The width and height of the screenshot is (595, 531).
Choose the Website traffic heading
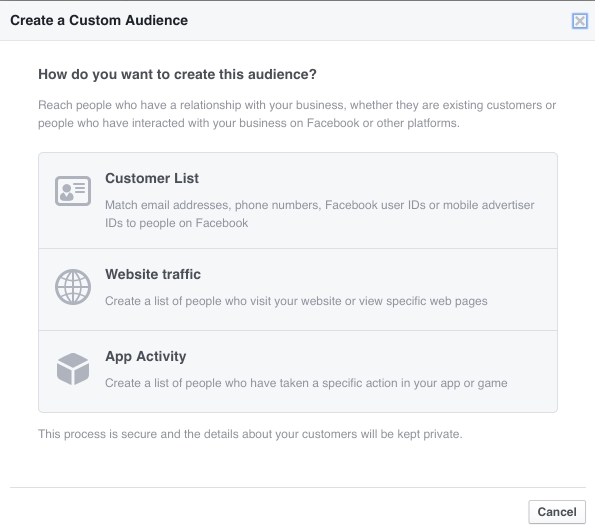pyautogui.click(x=153, y=274)
